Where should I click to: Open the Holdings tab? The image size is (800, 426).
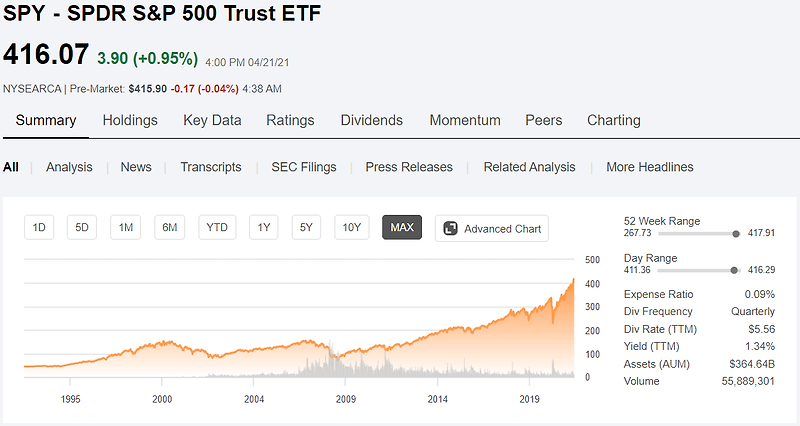coord(130,120)
